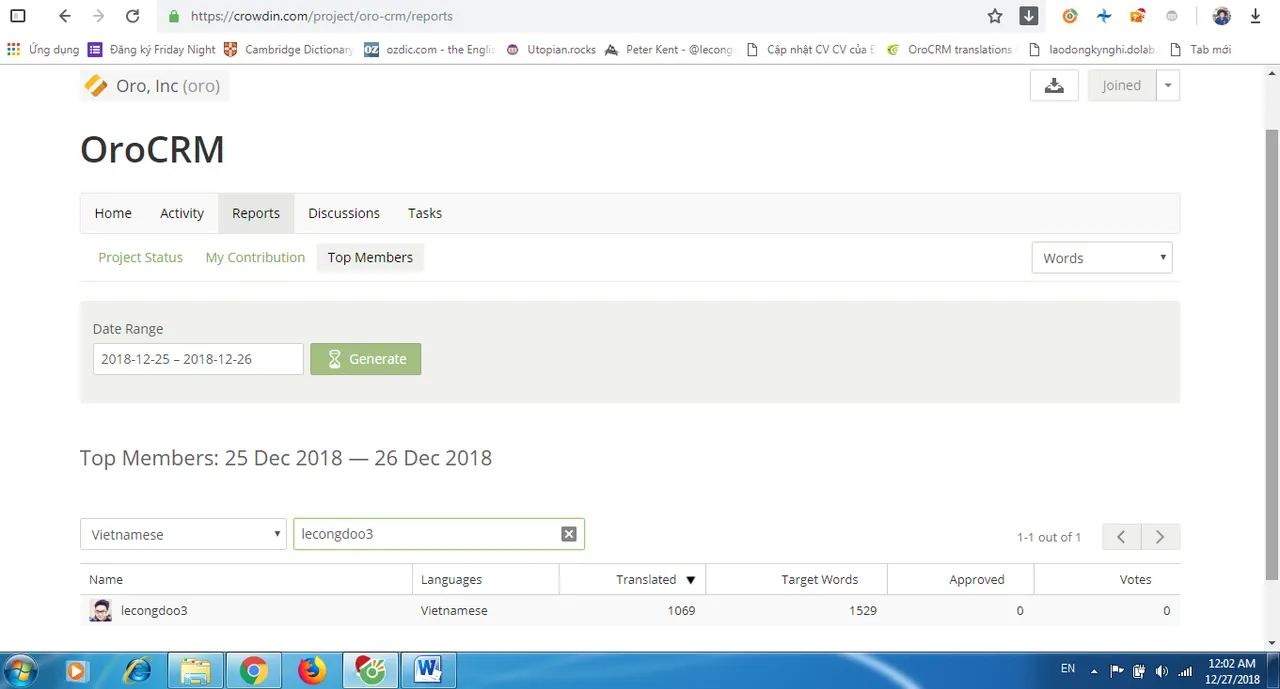
Task: Click lecongdoo3 avatar thumbnail
Action: (101, 610)
